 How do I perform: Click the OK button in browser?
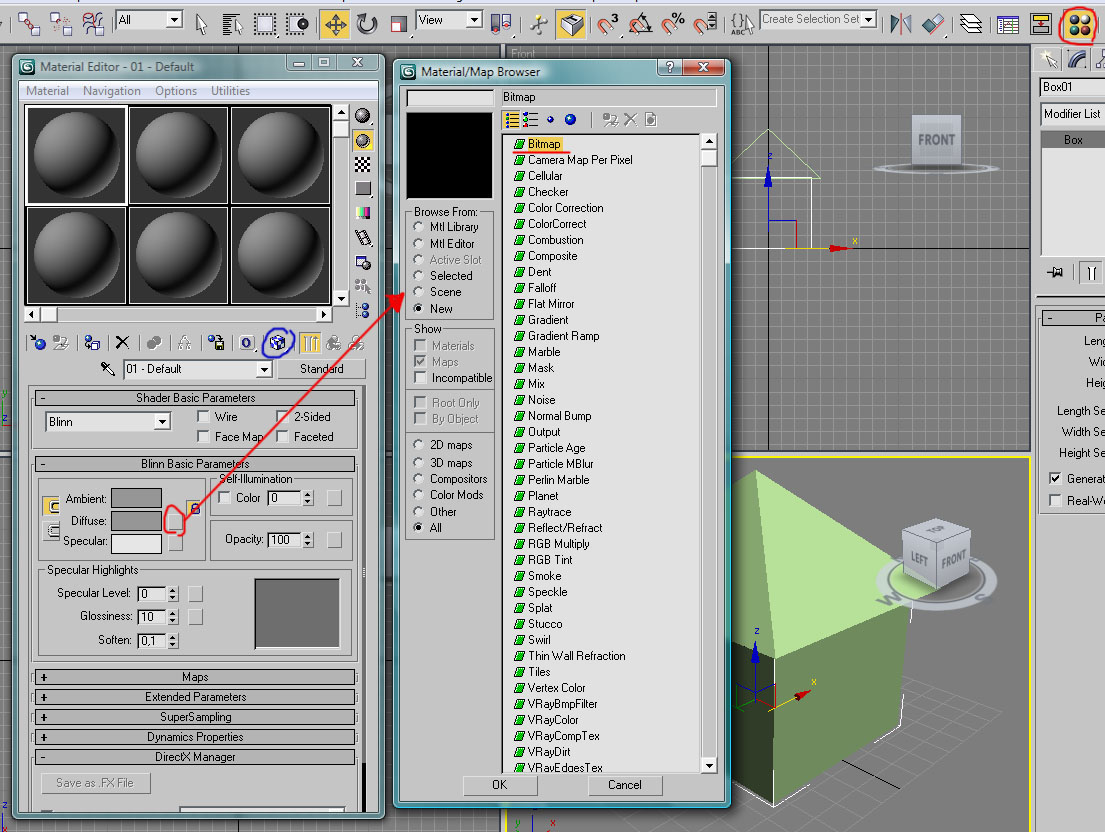500,785
